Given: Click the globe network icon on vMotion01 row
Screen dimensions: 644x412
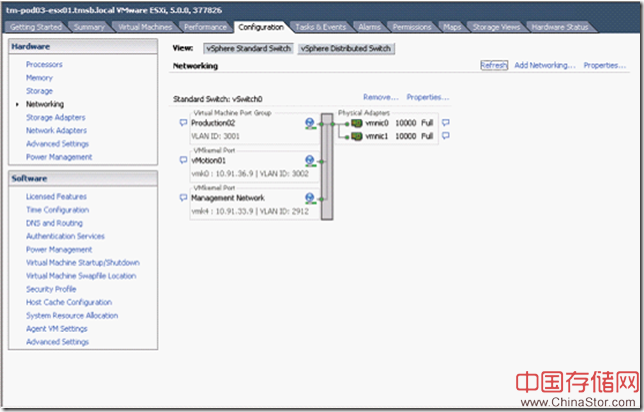Looking at the screenshot, I should [x=310, y=161].
